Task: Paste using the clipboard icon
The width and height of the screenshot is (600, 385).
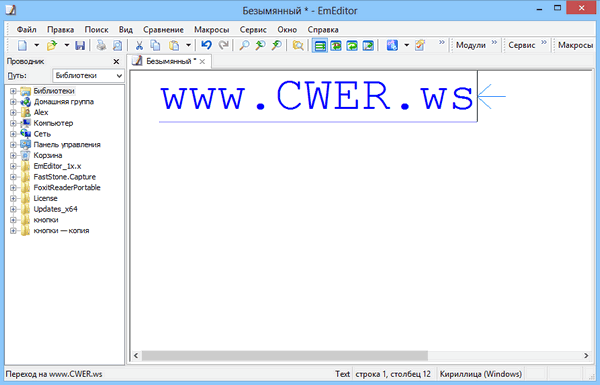Action: [x=174, y=46]
